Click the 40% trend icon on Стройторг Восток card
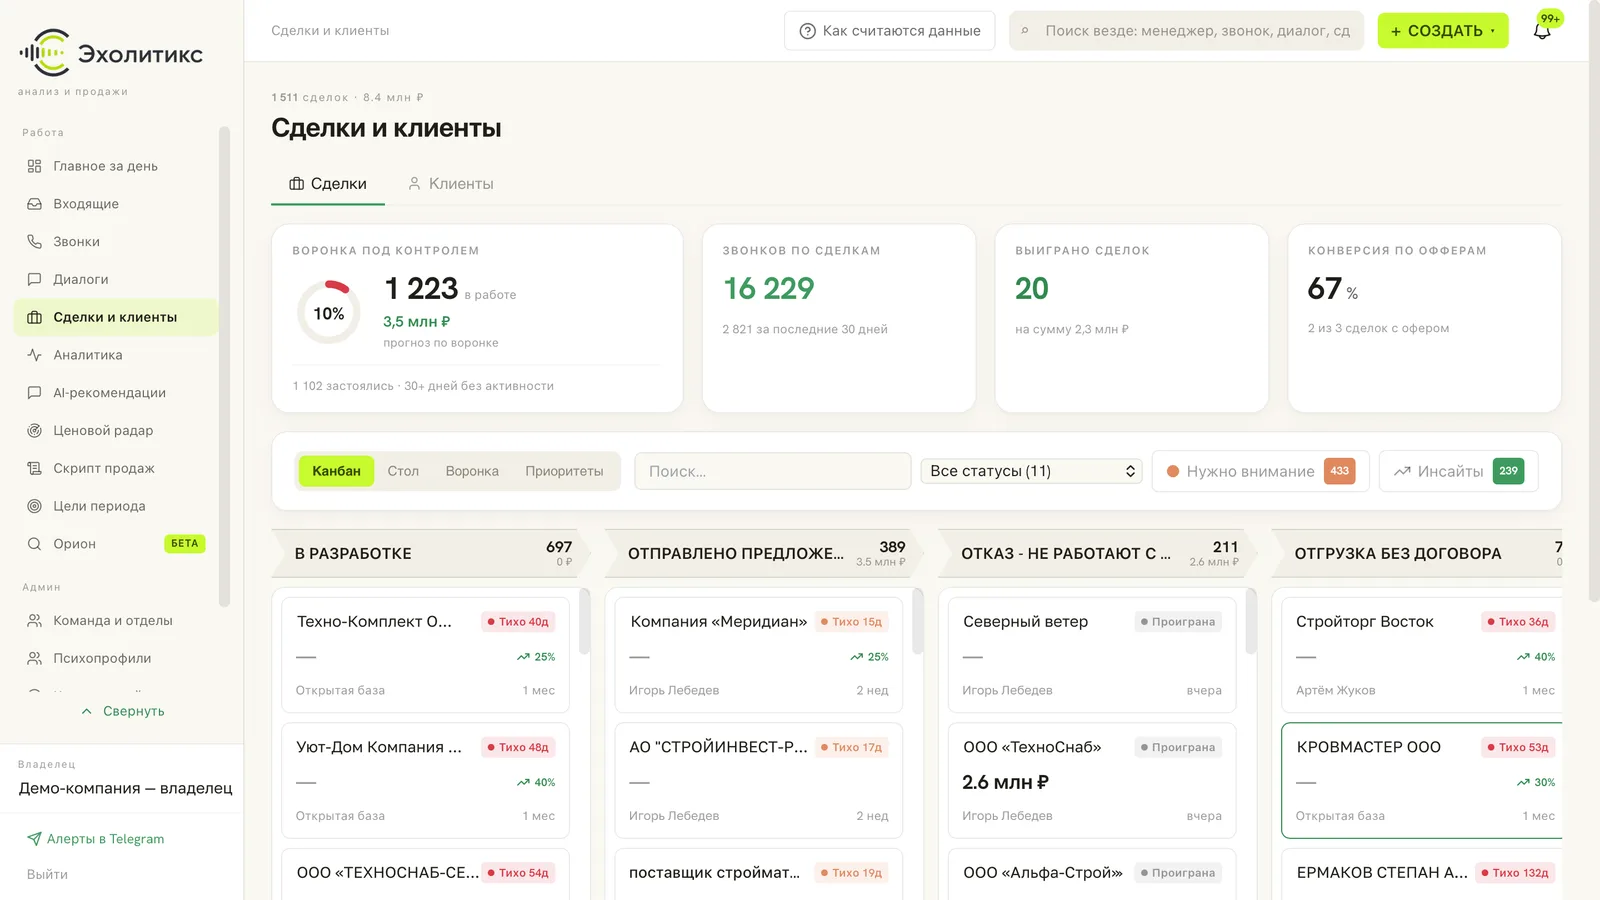Screen dimensions: 1600x900 coord(1523,657)
